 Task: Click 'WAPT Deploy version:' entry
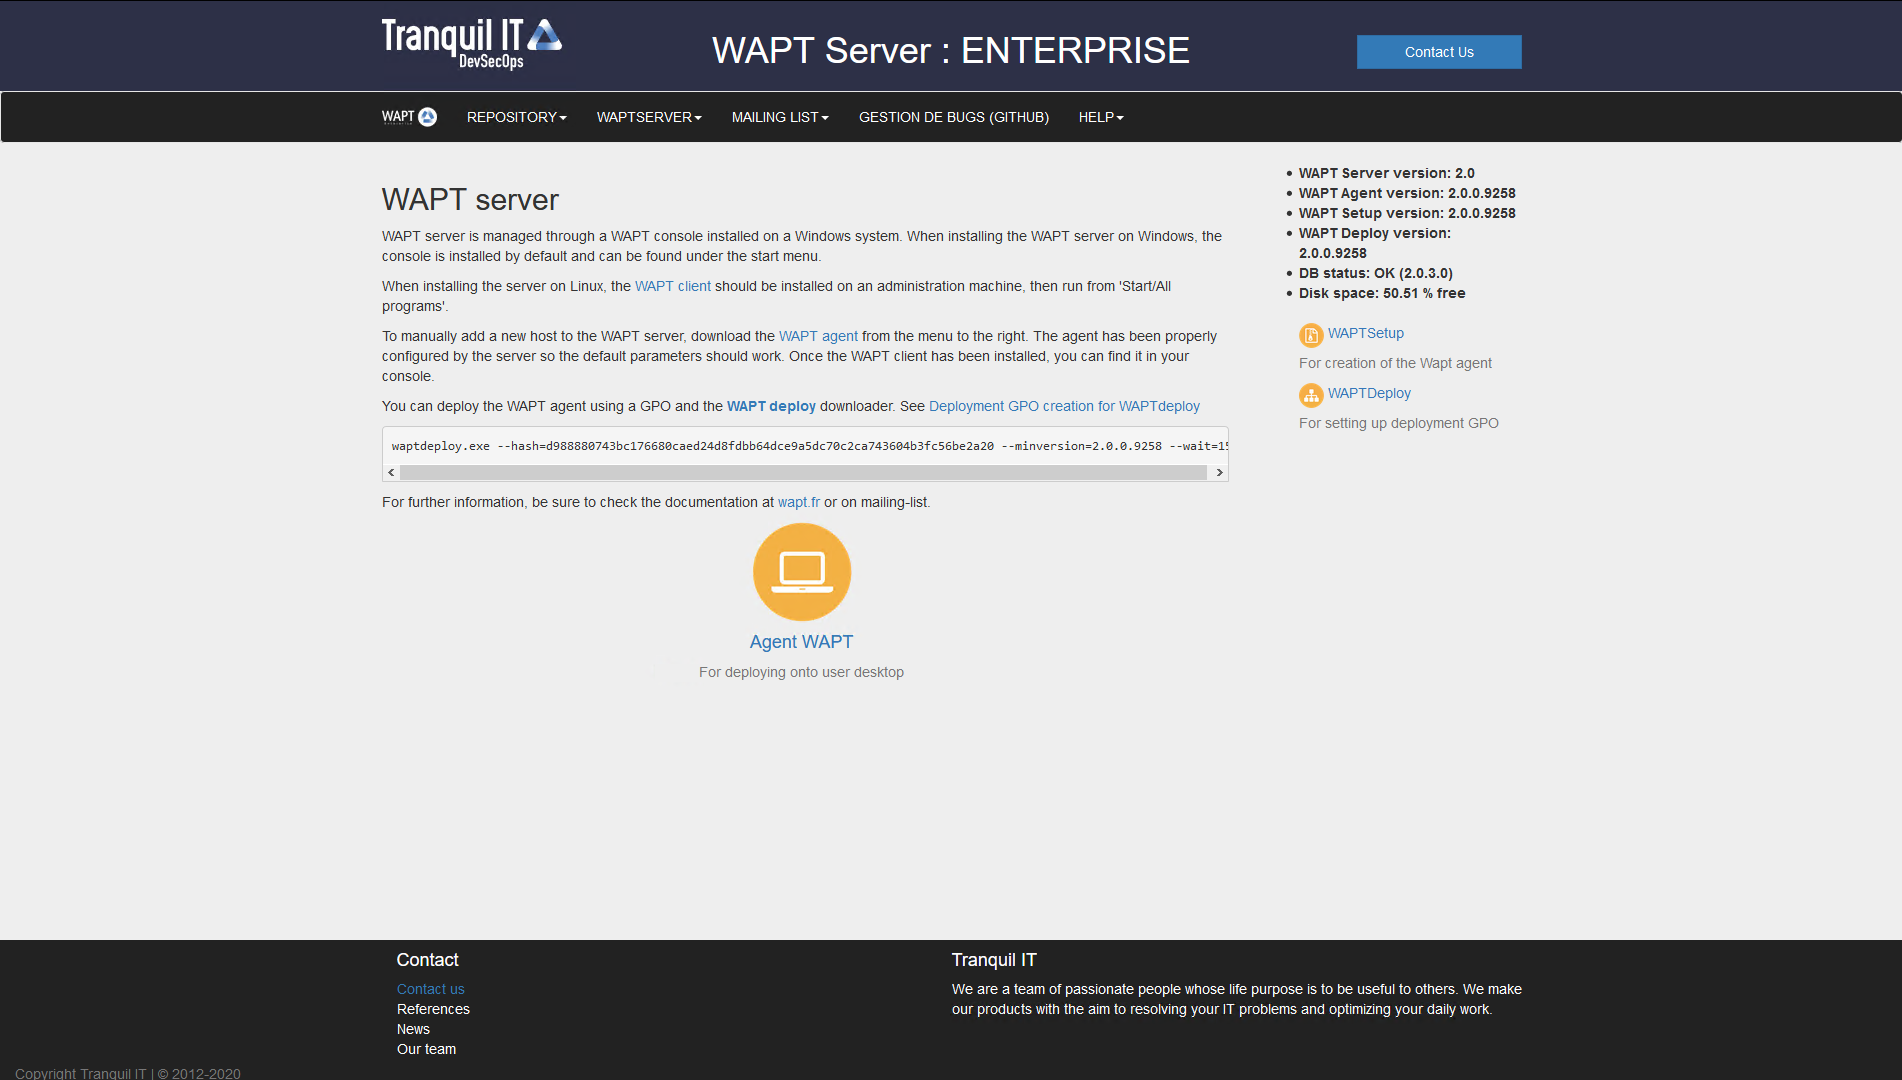[1375, 243]
